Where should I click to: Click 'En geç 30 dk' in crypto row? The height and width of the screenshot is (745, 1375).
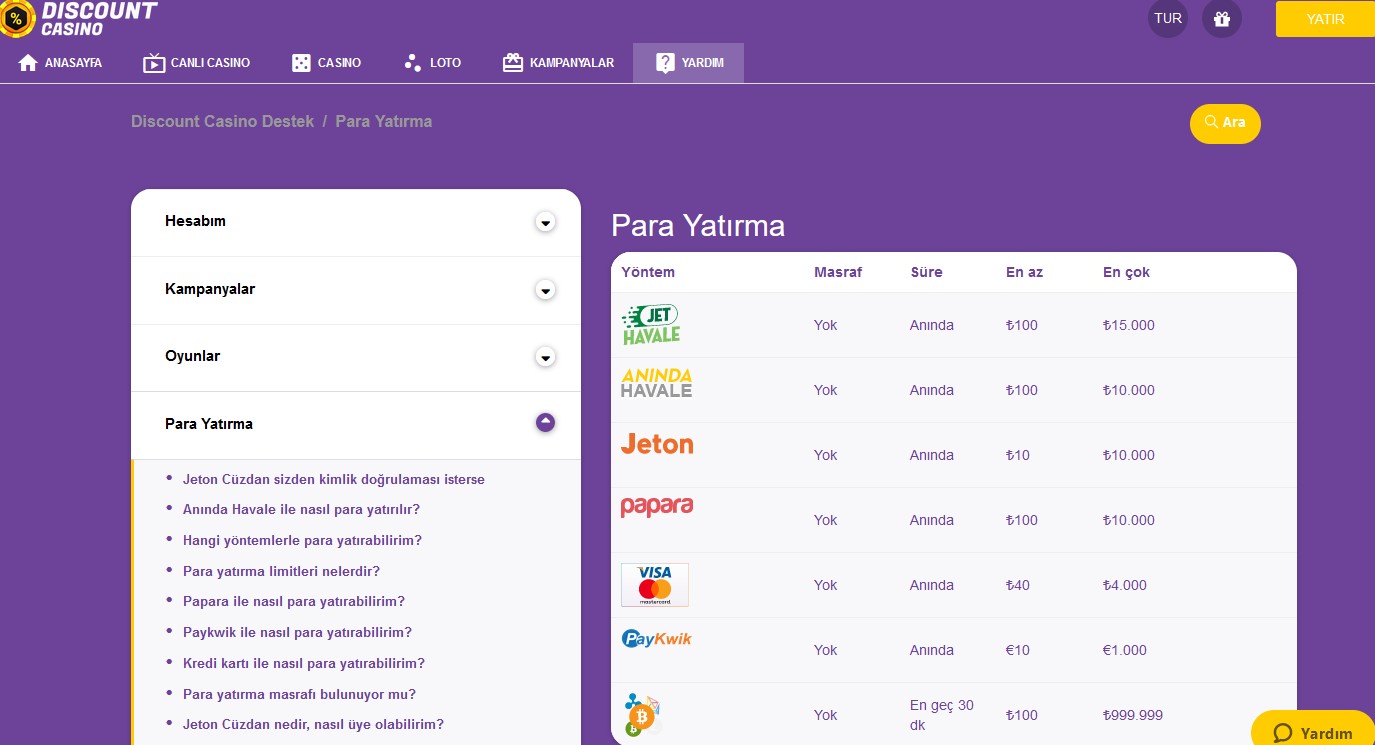click(942, 714)
